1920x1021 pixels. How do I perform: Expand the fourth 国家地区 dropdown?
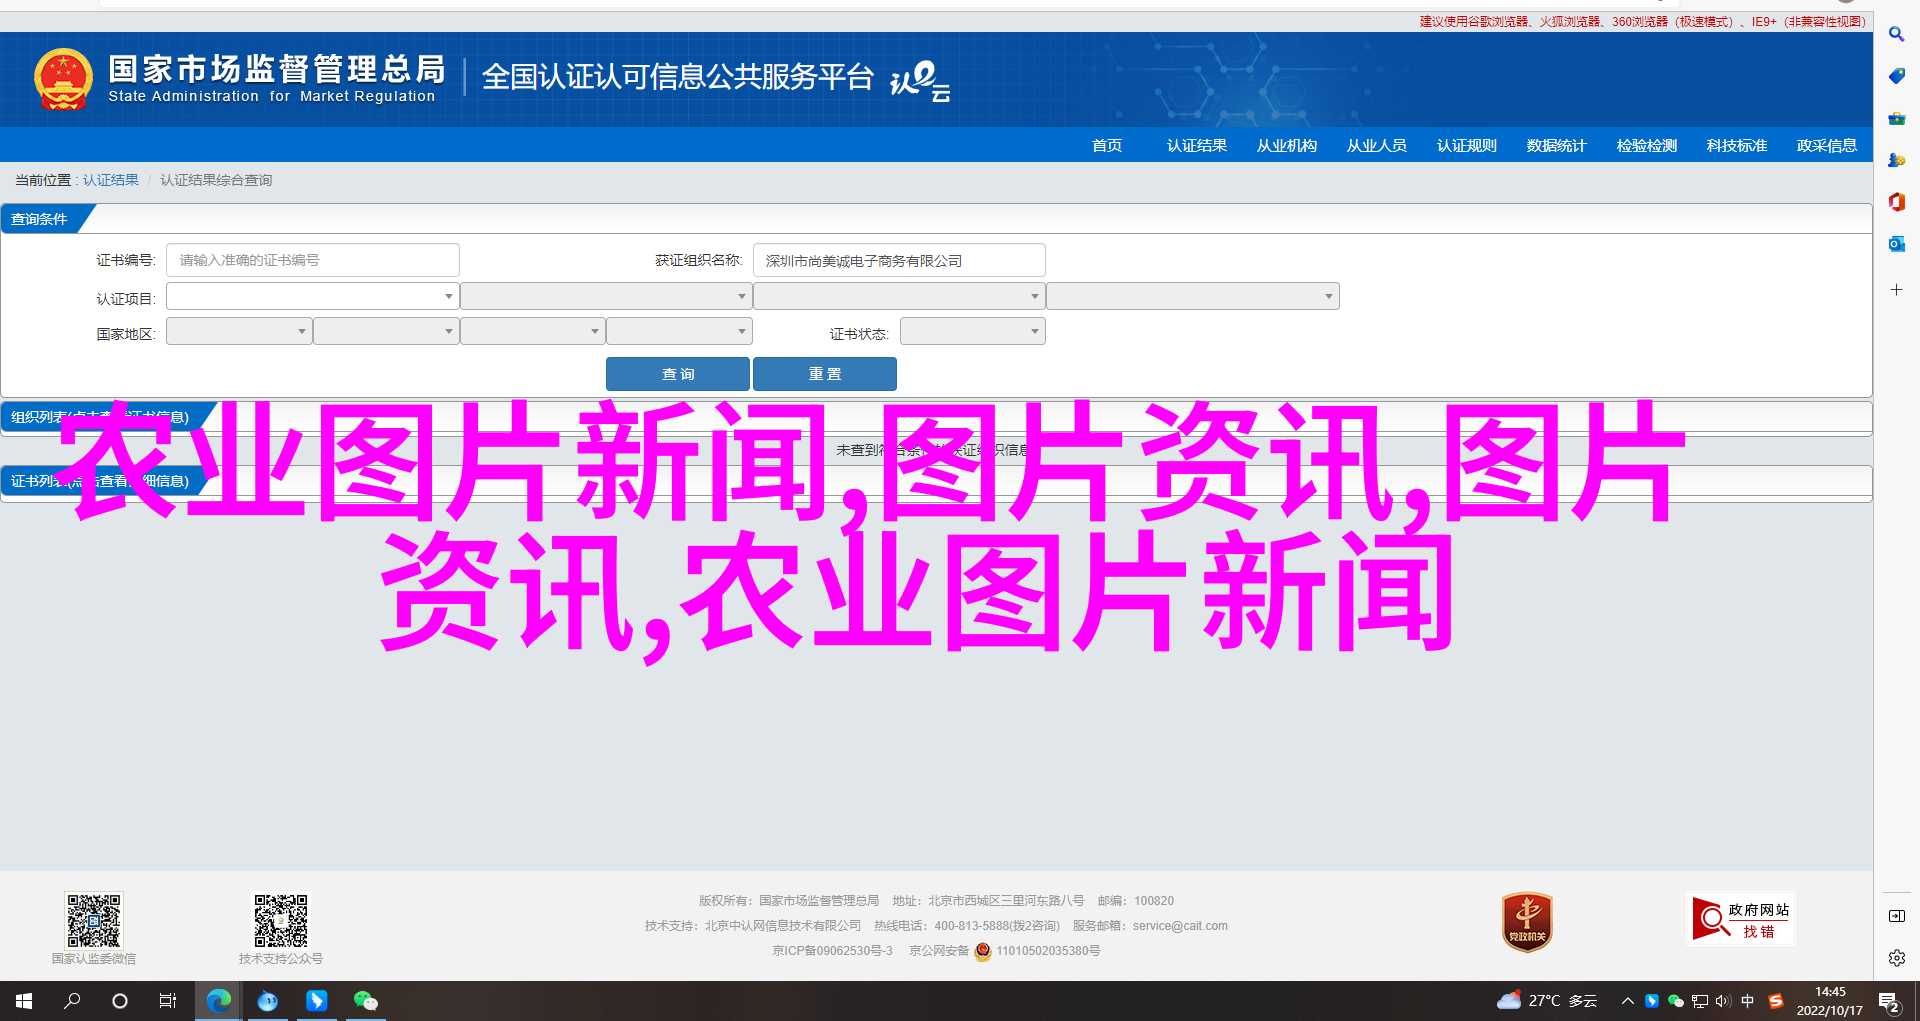pos(679,331)
